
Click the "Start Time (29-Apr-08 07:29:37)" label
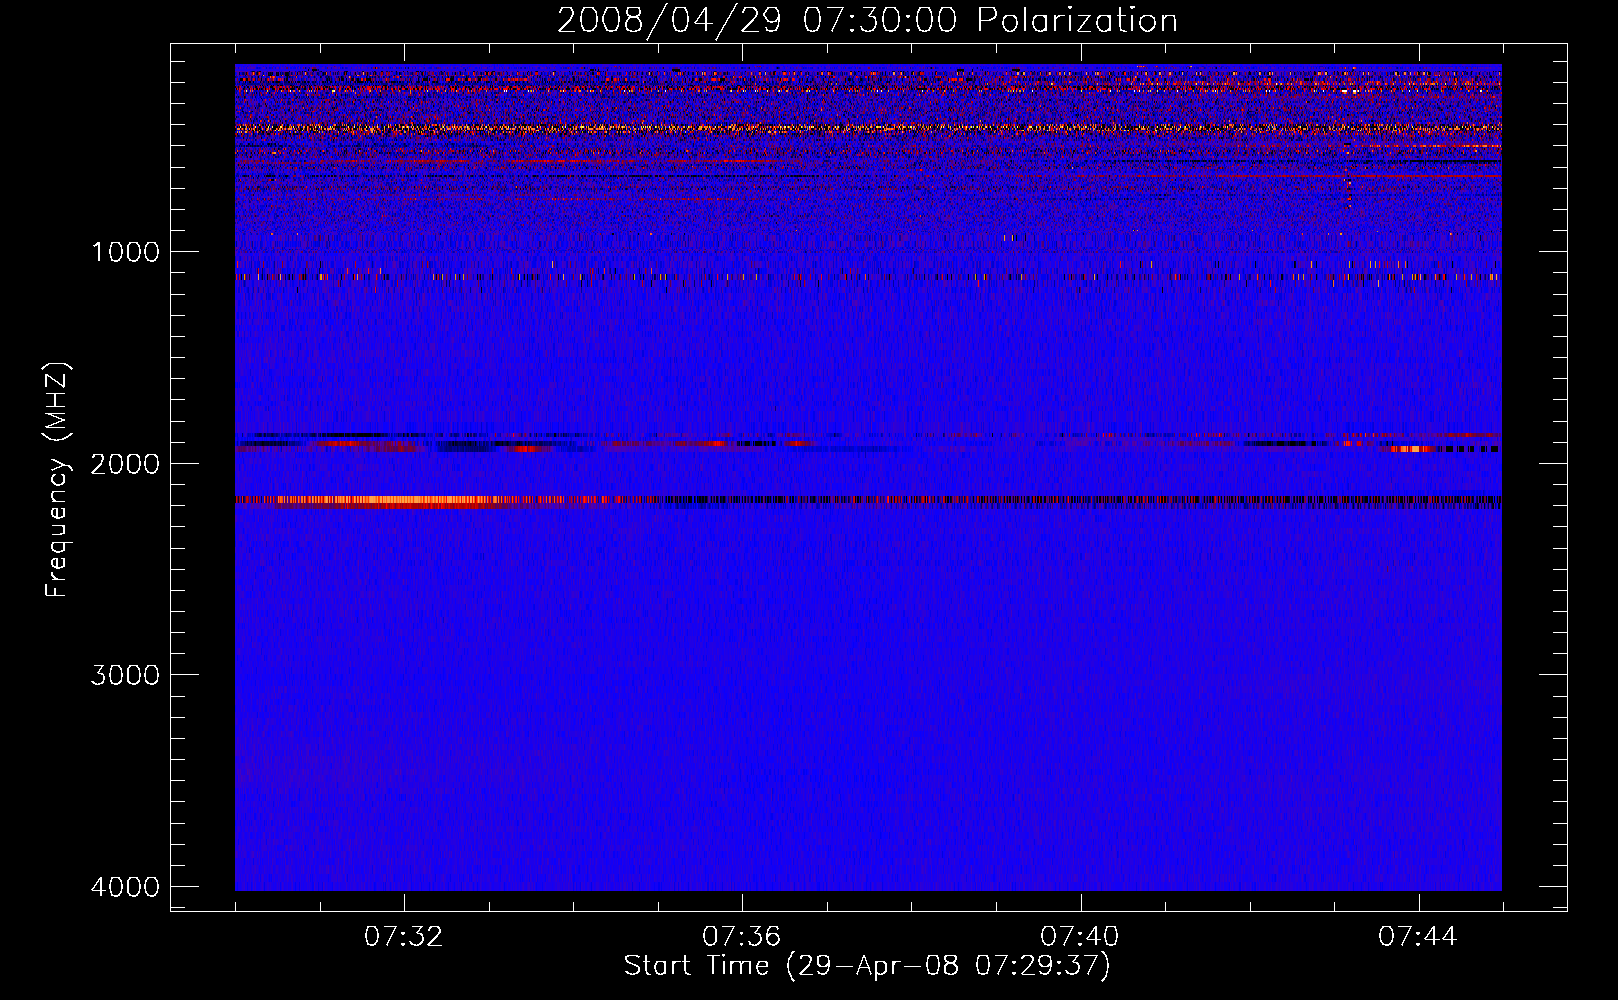(x=867, y=966)
